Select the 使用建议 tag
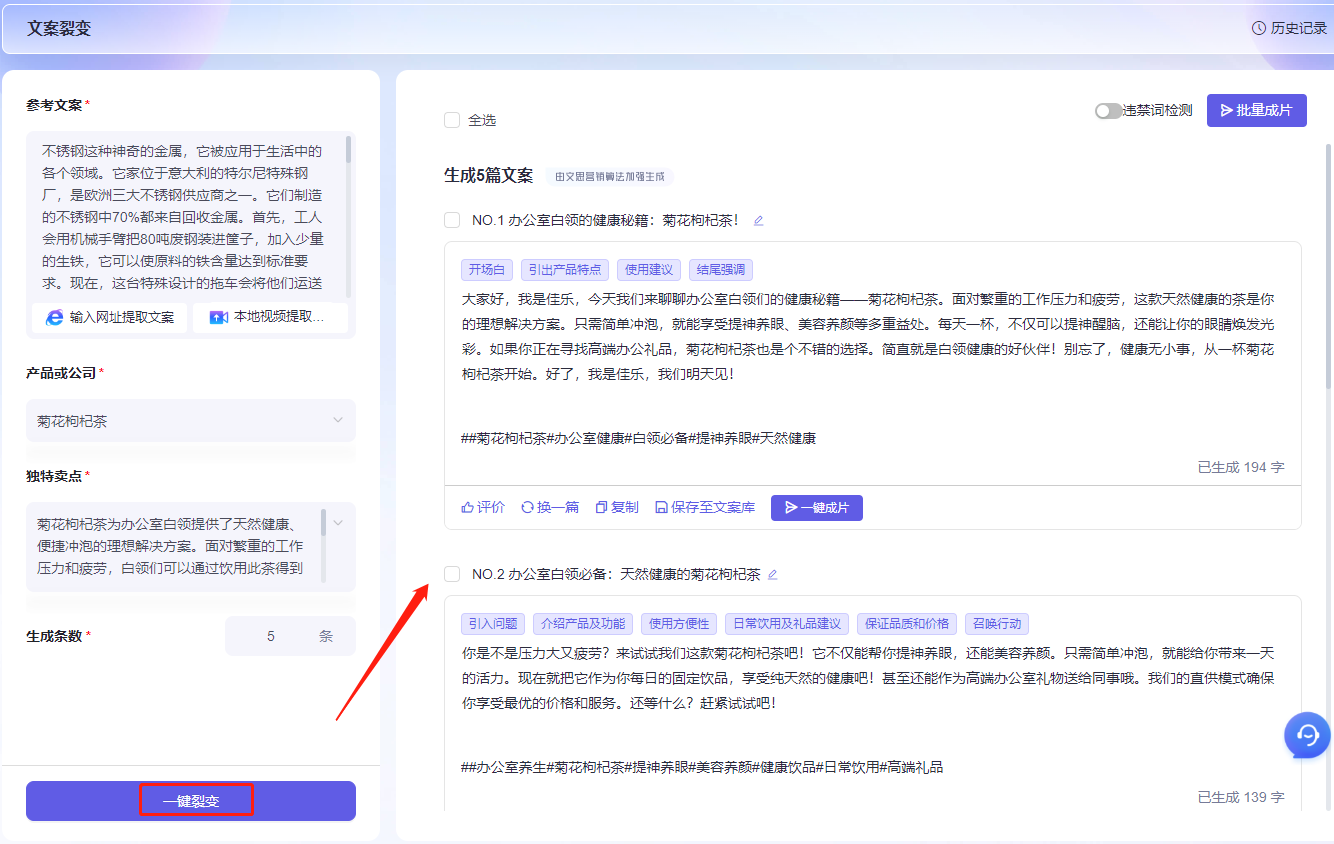Image resolution: width=1334 pixels, height=844 pixels. (649, 270)
